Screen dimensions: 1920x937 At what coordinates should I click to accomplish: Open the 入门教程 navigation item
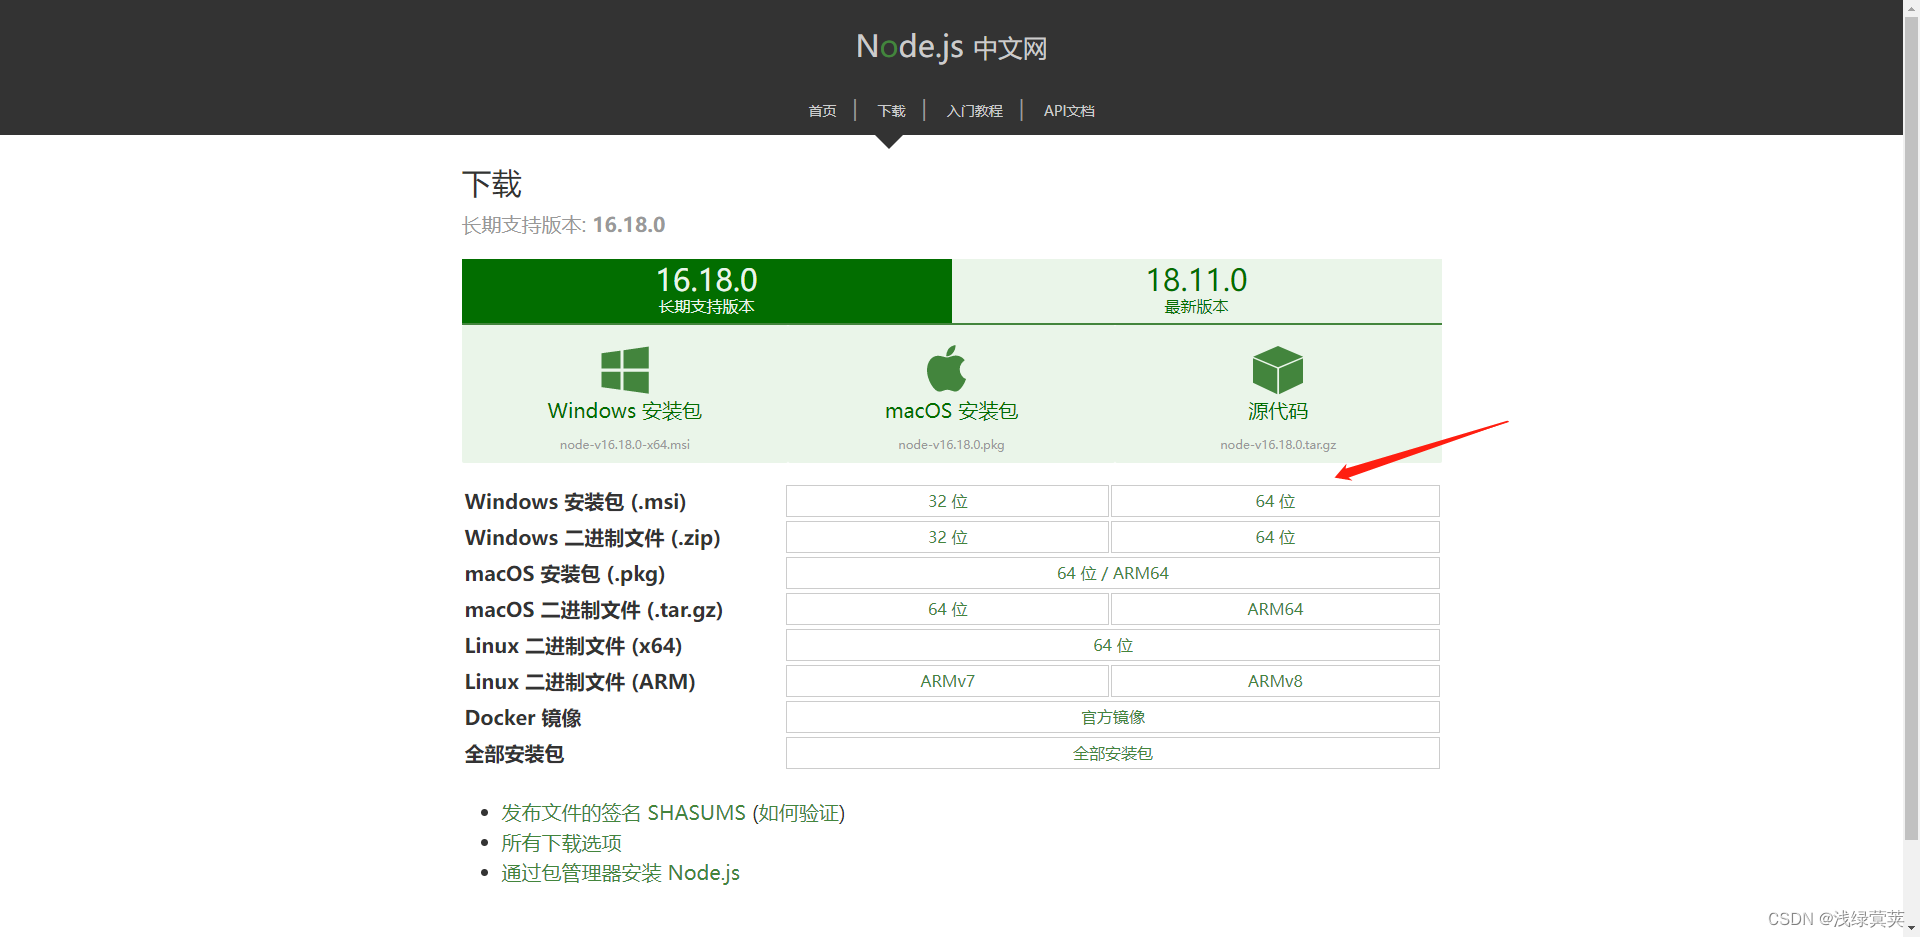[974, 111]
